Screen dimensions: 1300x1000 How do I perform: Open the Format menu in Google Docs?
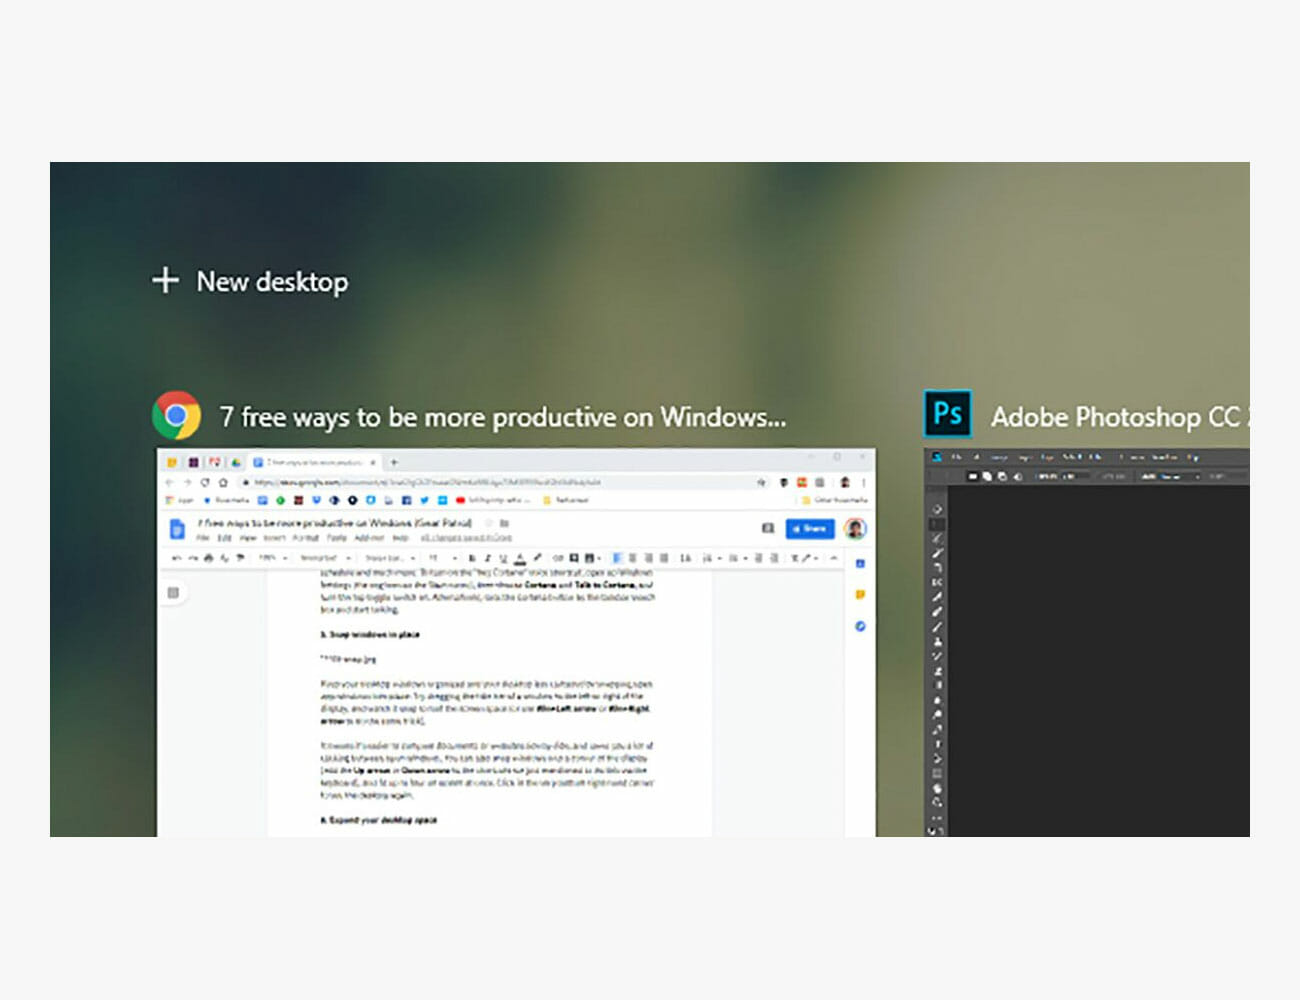304,538
